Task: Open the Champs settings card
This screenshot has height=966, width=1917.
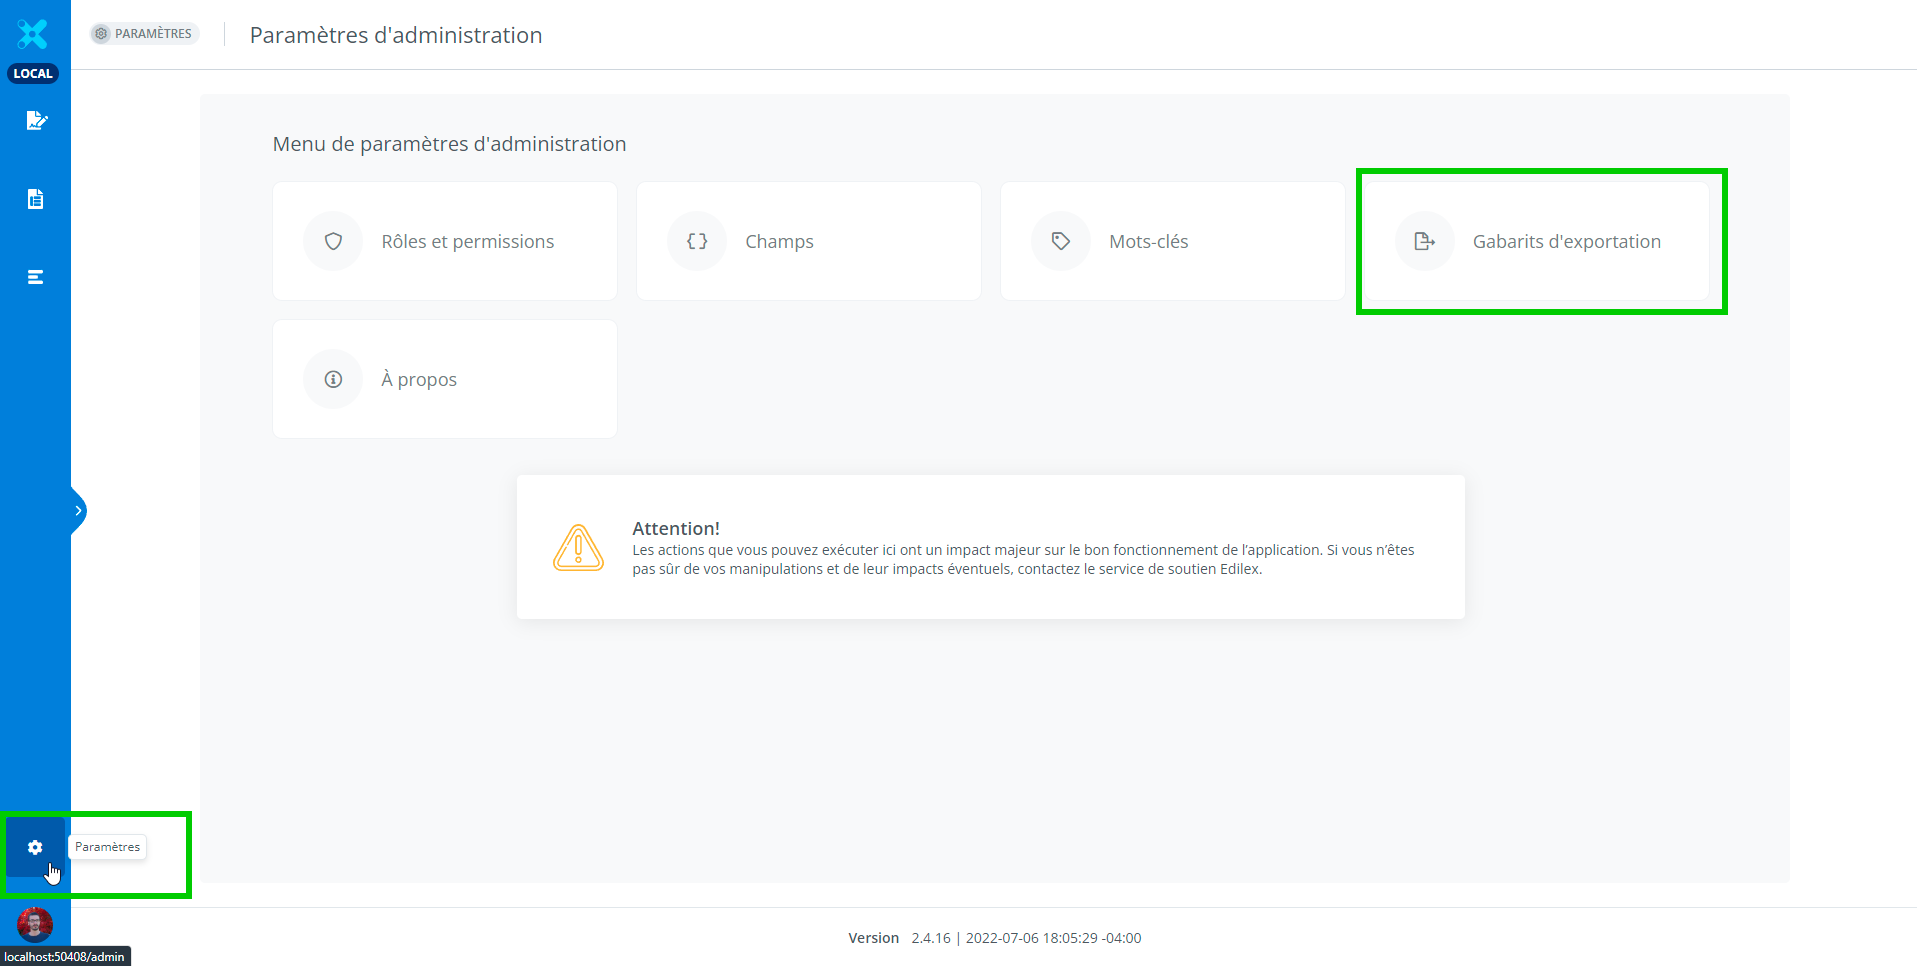Action: click(x=779, y=241)
